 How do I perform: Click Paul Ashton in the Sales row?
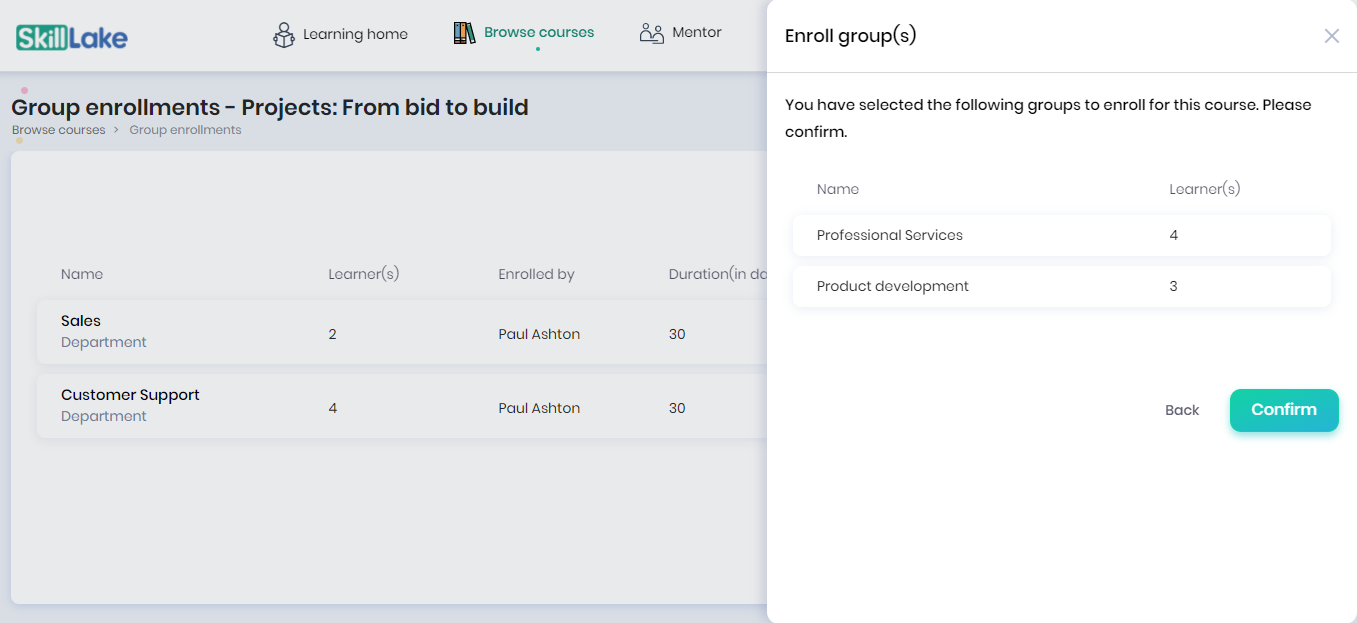click(x=539, y=334)
